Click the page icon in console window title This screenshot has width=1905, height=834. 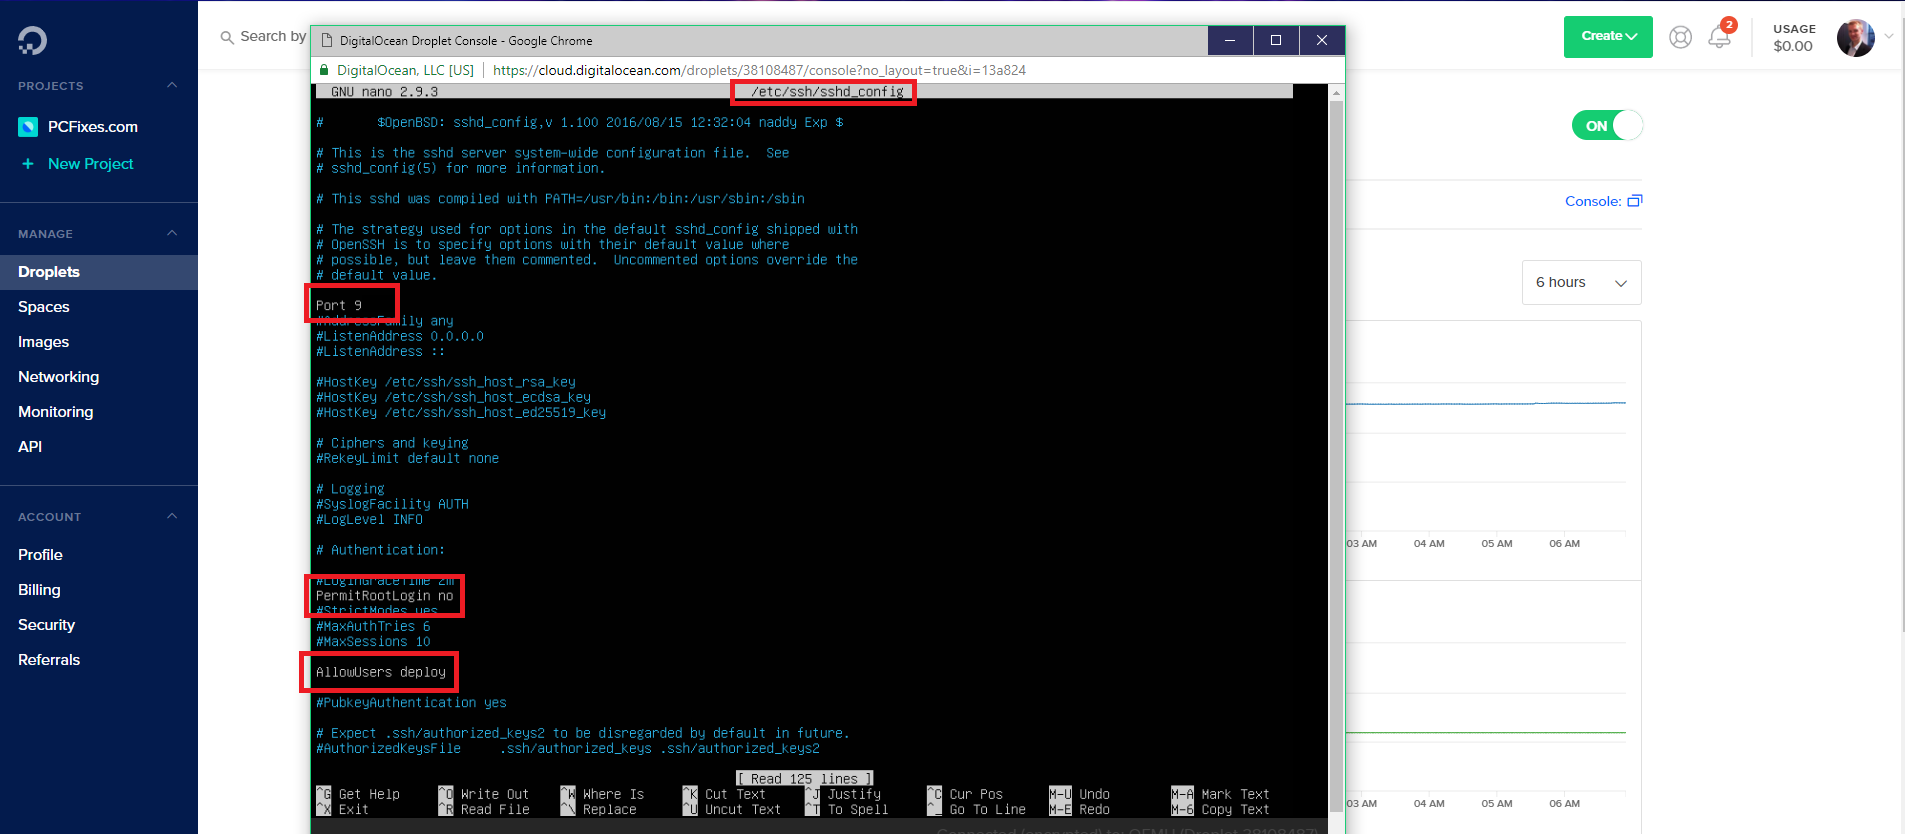click(x=326, y=41)
